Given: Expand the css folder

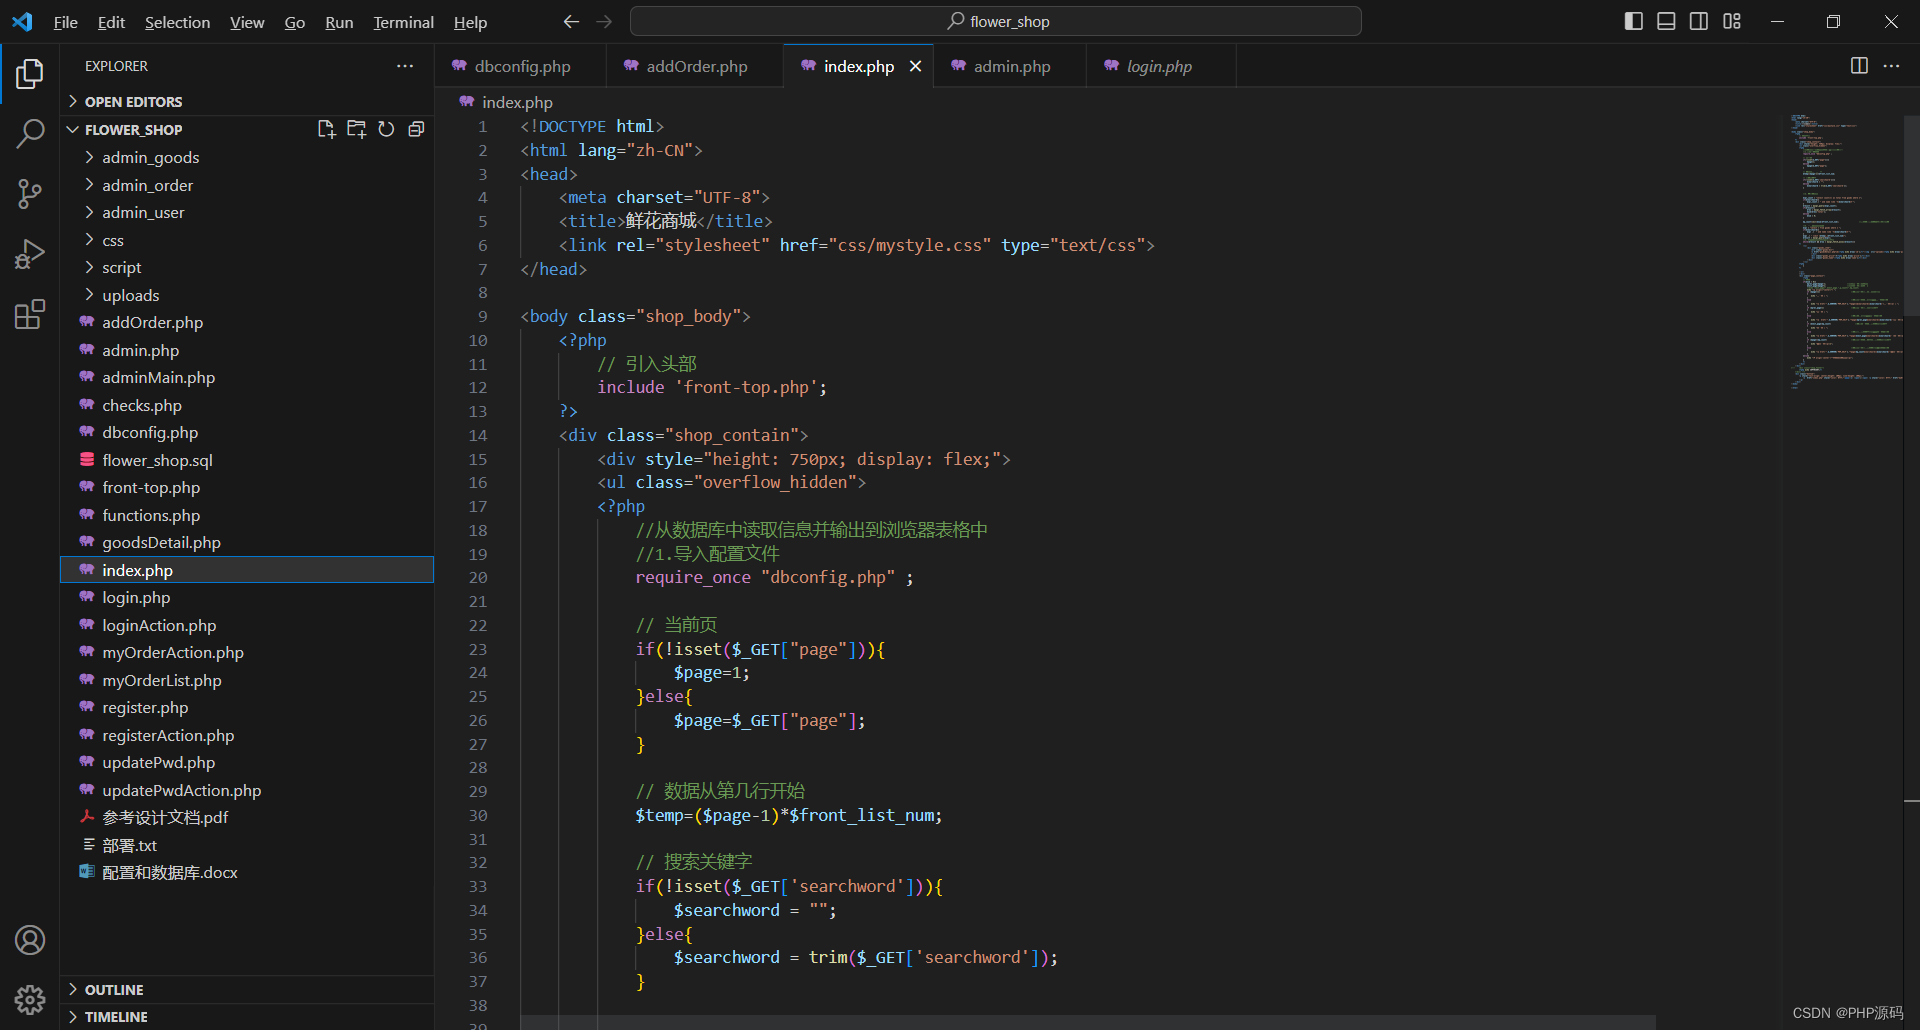Looking at the screenshot, I should pyautogui.click(x=247, y=240).
